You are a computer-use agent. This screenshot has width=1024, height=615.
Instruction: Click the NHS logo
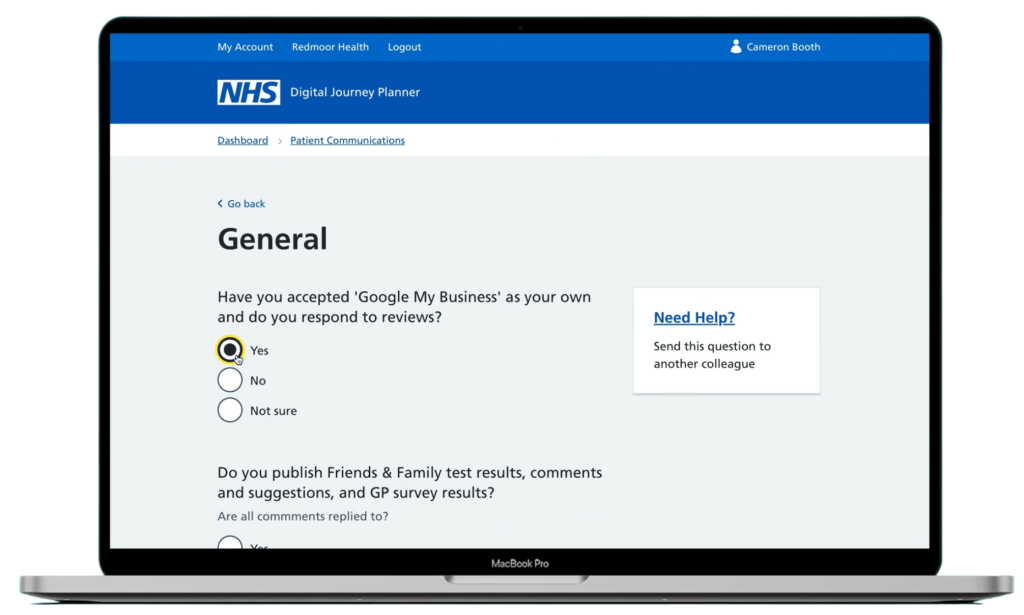pyautogui.click(x=248, y=92)
